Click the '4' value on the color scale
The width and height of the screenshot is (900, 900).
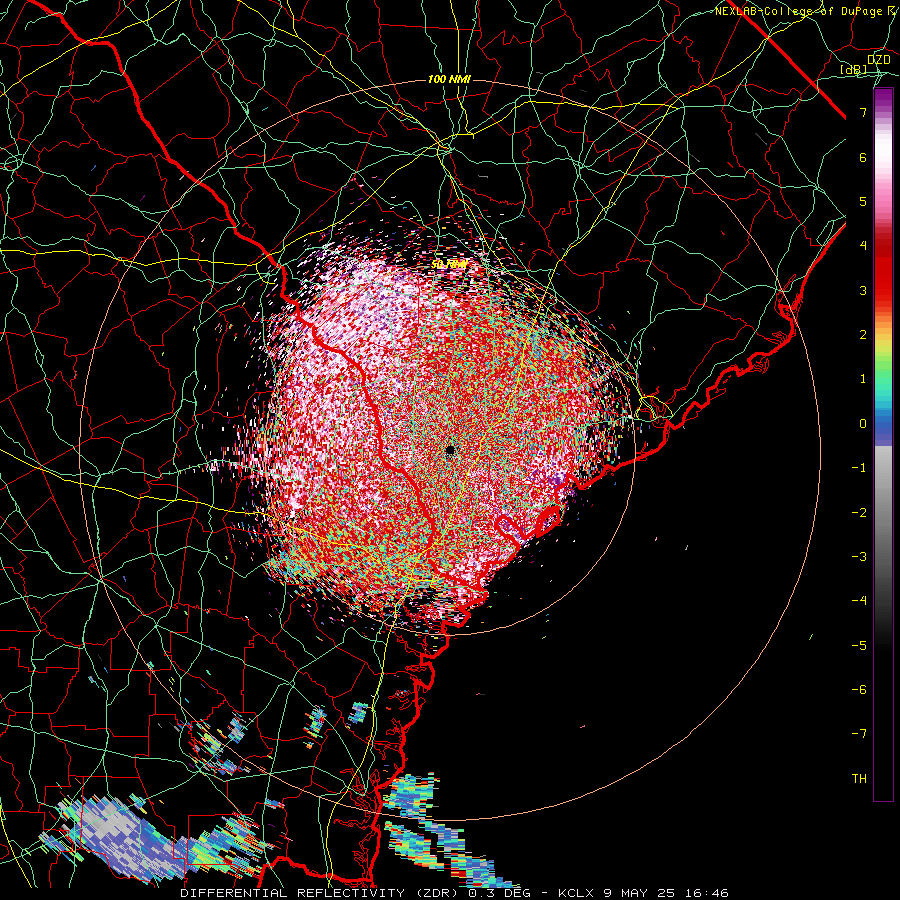point(863,245)
